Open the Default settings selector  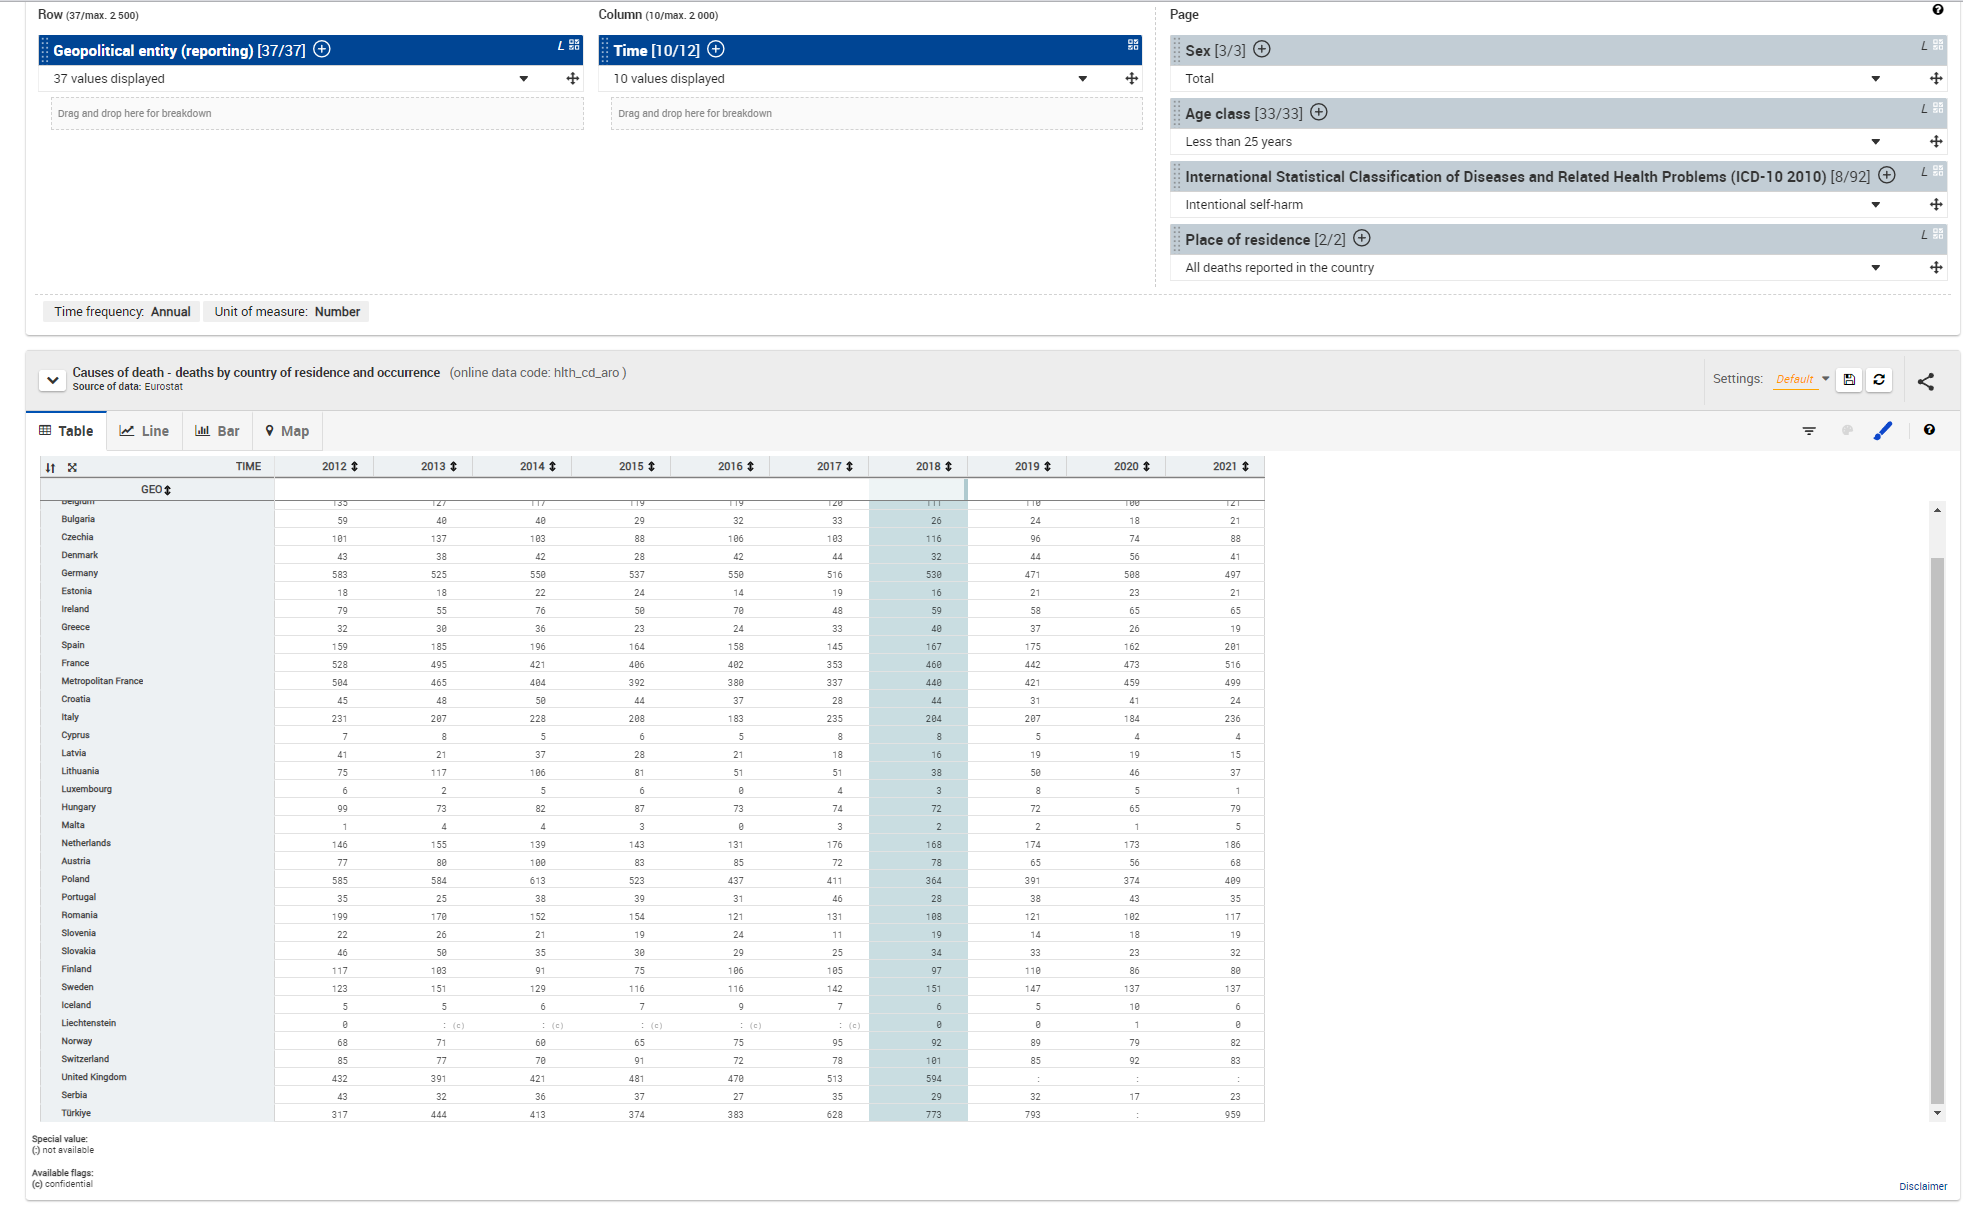[1802, 379]
